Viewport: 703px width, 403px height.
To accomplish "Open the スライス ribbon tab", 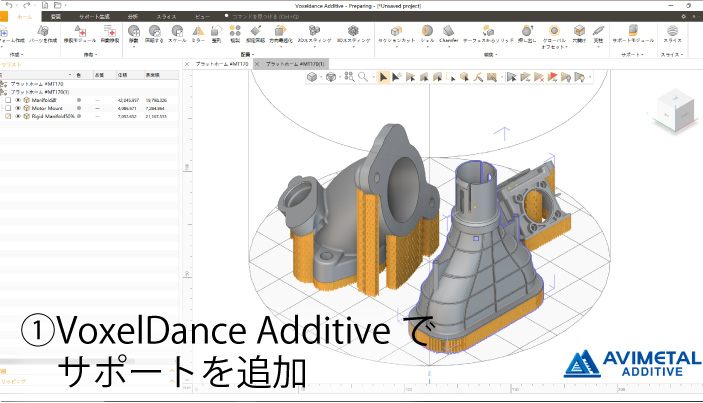I will tap(166, 17).
